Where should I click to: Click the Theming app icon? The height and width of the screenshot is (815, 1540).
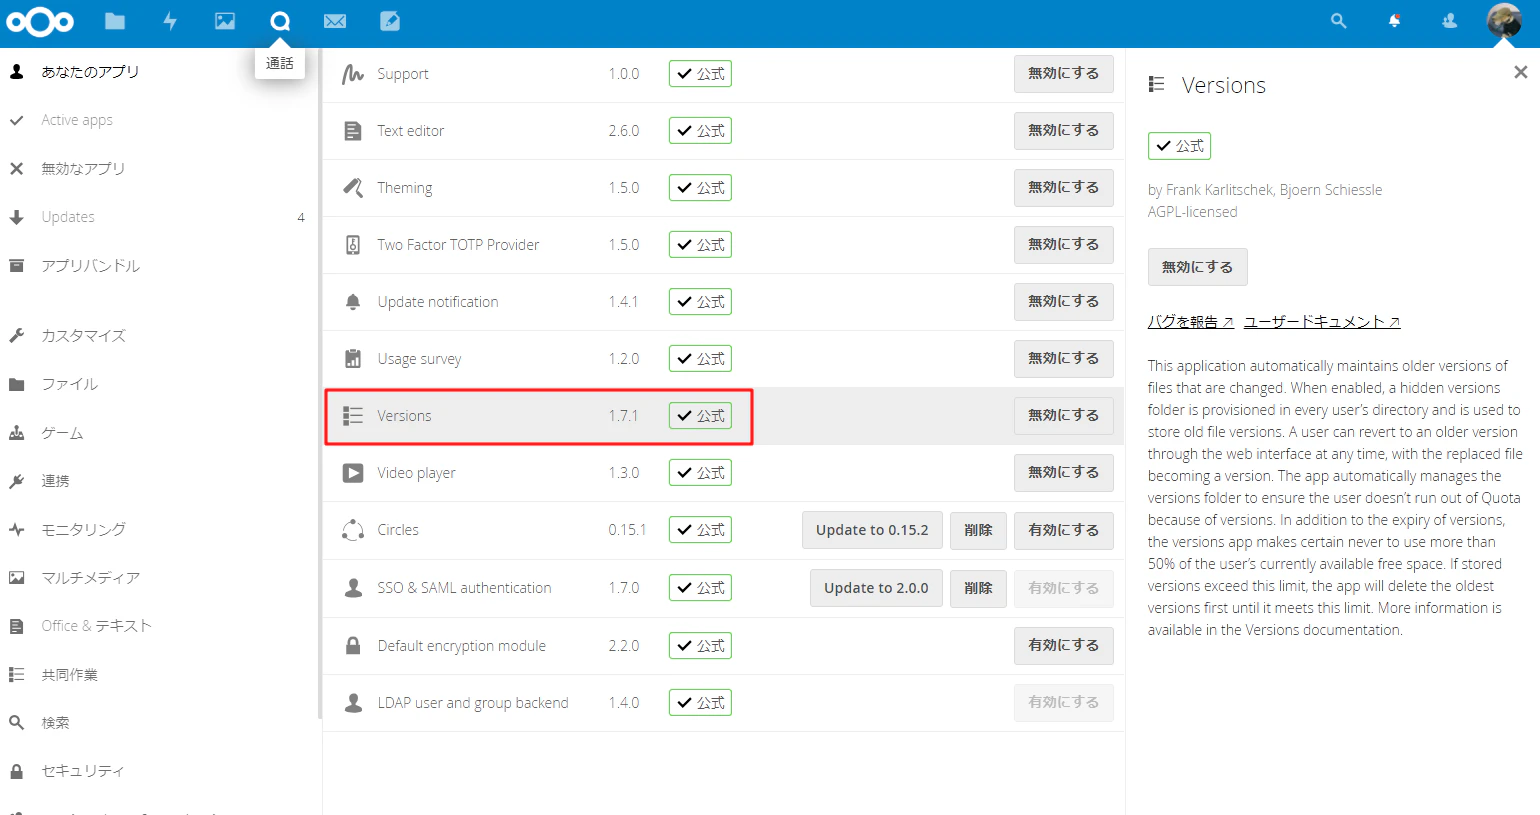point(353,188)
